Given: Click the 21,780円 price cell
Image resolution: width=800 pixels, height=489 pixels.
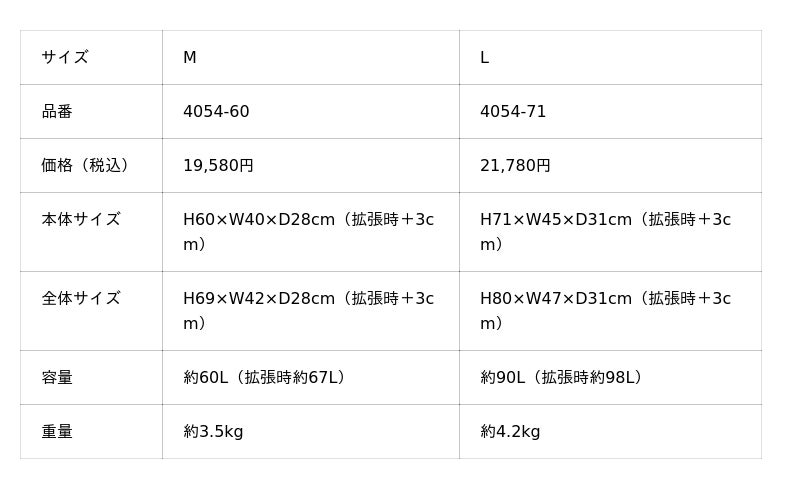Looking at the screenshot, I should tap(515, 166).
